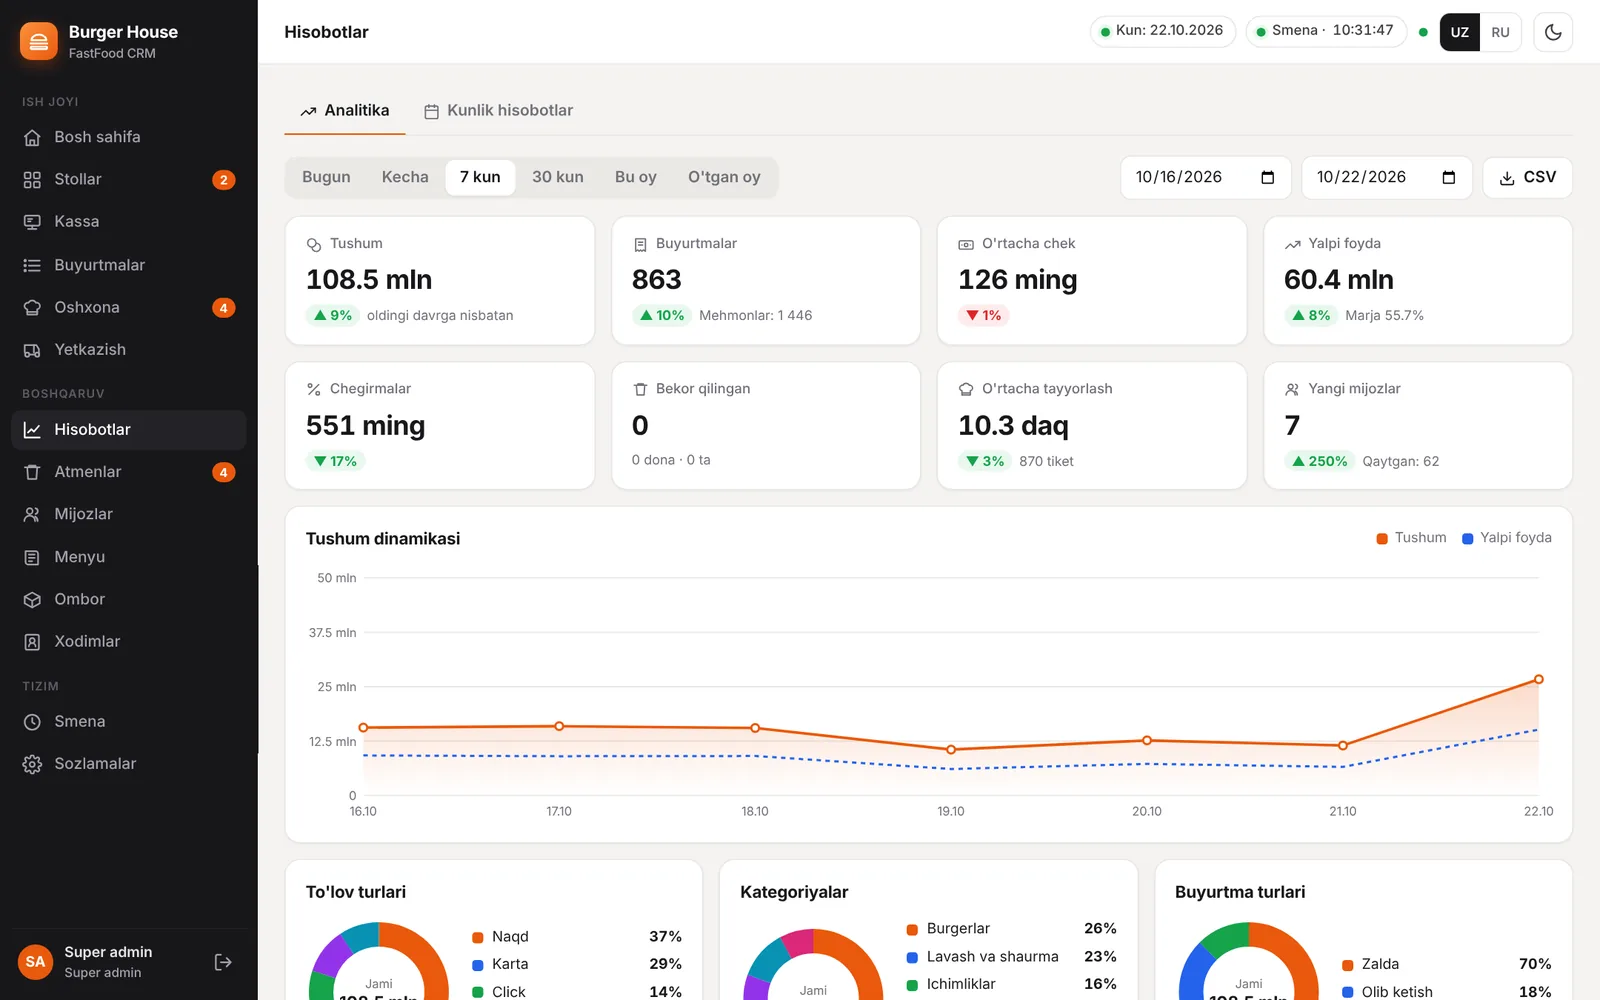Image resolution: width=1600 pixels, height=1000 pixels.
Task: Open Menyu icon in sidebar
Action: coord(32,557)
